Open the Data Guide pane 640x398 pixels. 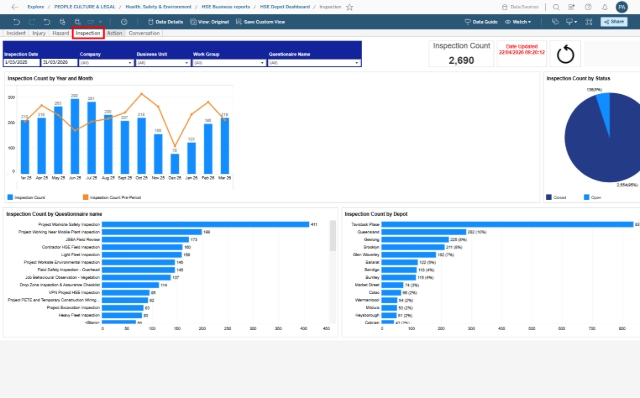click(481, 22)
